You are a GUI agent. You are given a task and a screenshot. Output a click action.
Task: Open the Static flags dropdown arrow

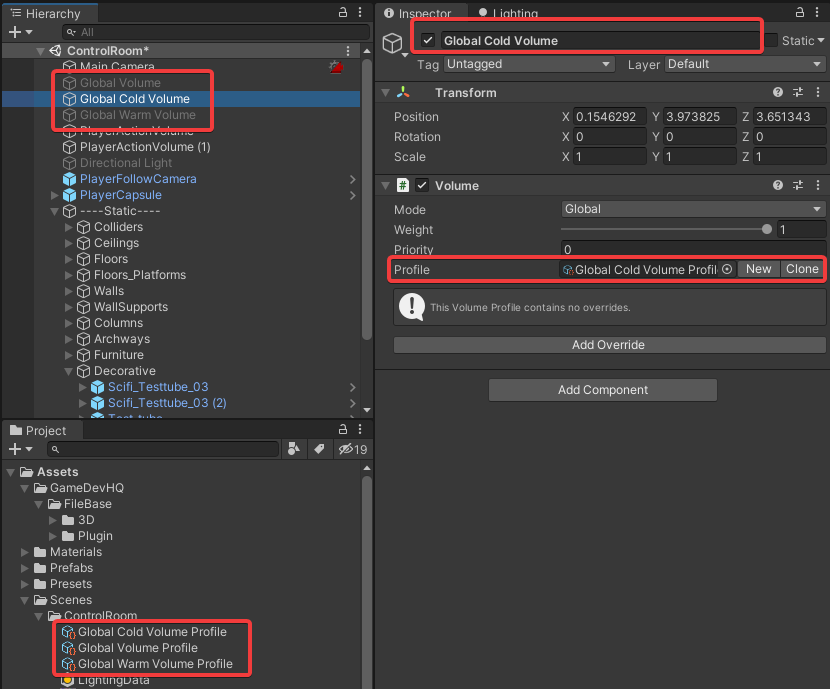[x=821, y=40]
